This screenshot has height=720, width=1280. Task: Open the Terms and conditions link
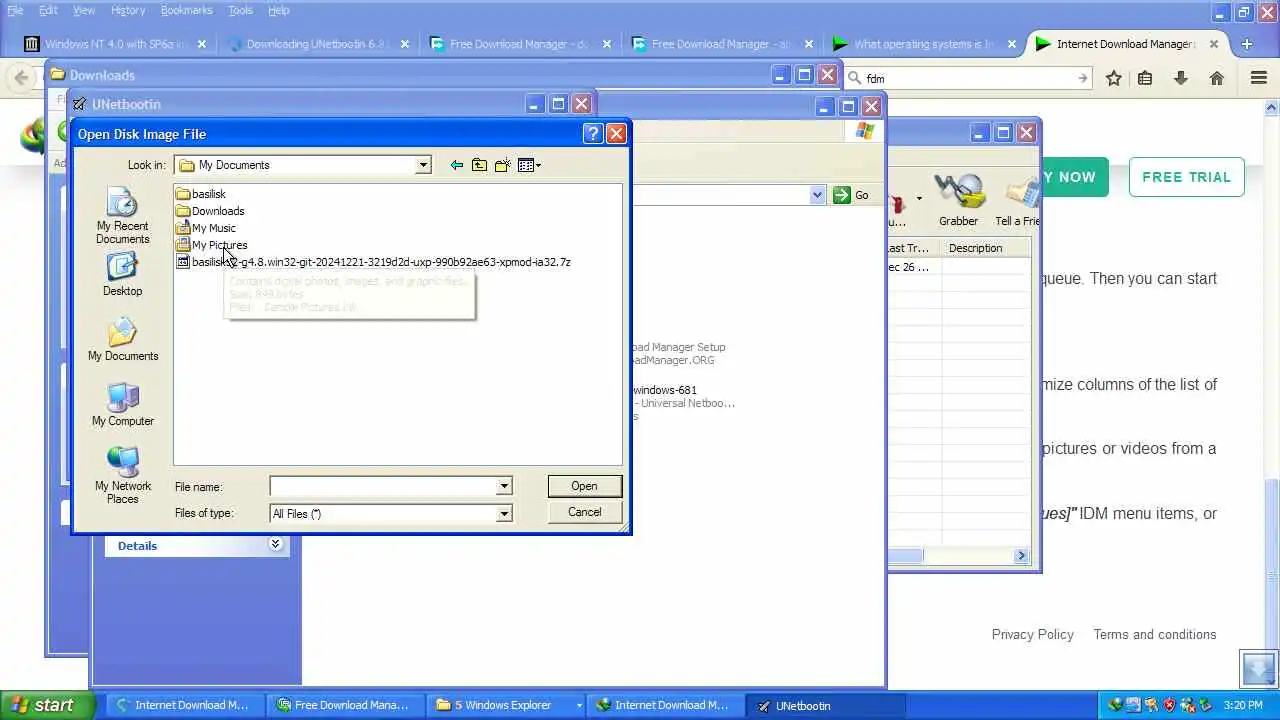click(x=1155, y=634)
